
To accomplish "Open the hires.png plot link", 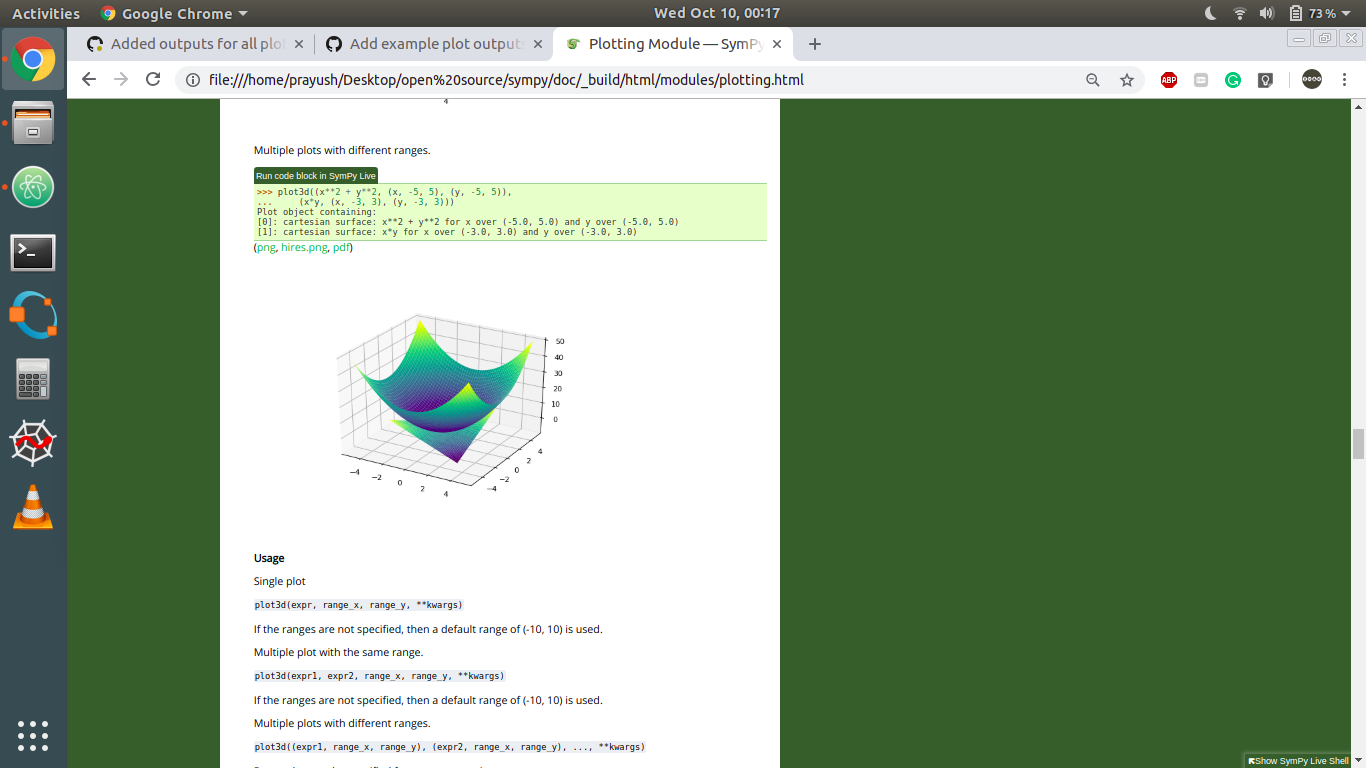I will click(303, 247).
